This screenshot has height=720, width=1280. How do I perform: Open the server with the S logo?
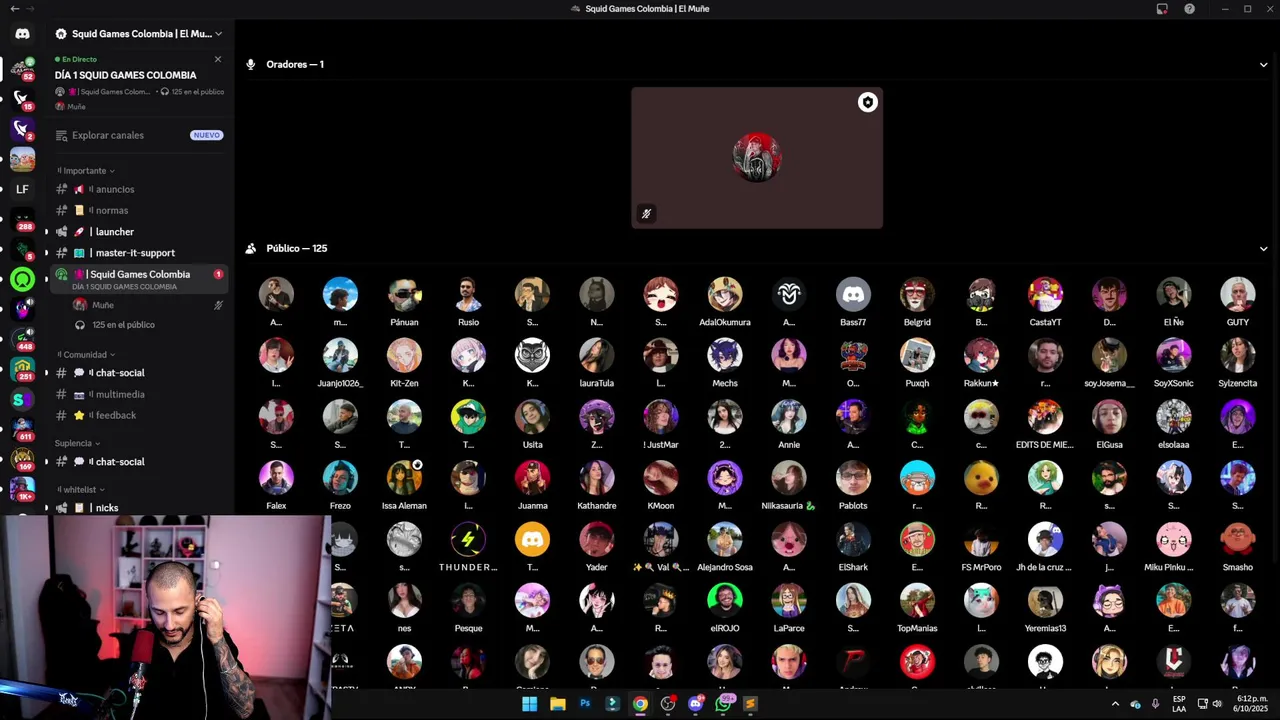(x=22, y=399)
